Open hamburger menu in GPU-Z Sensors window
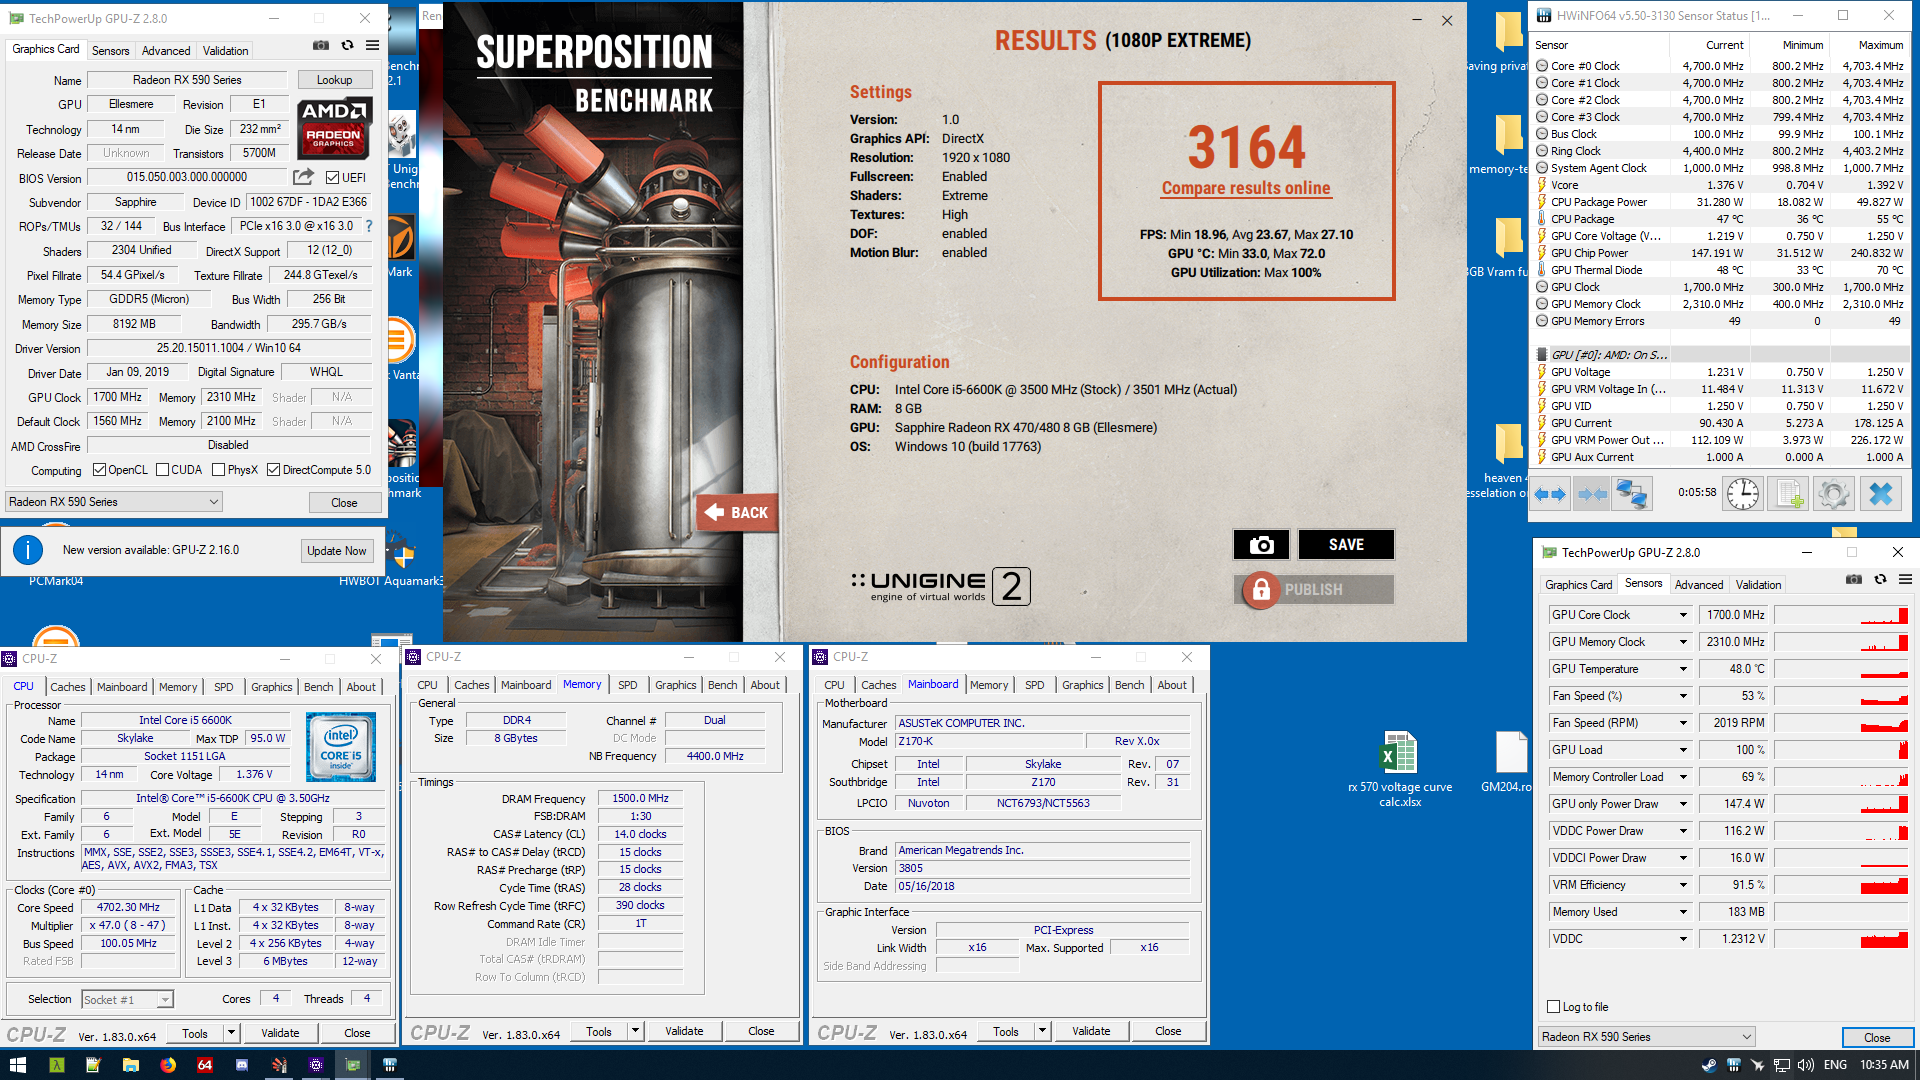 [x=1905, y=579]
